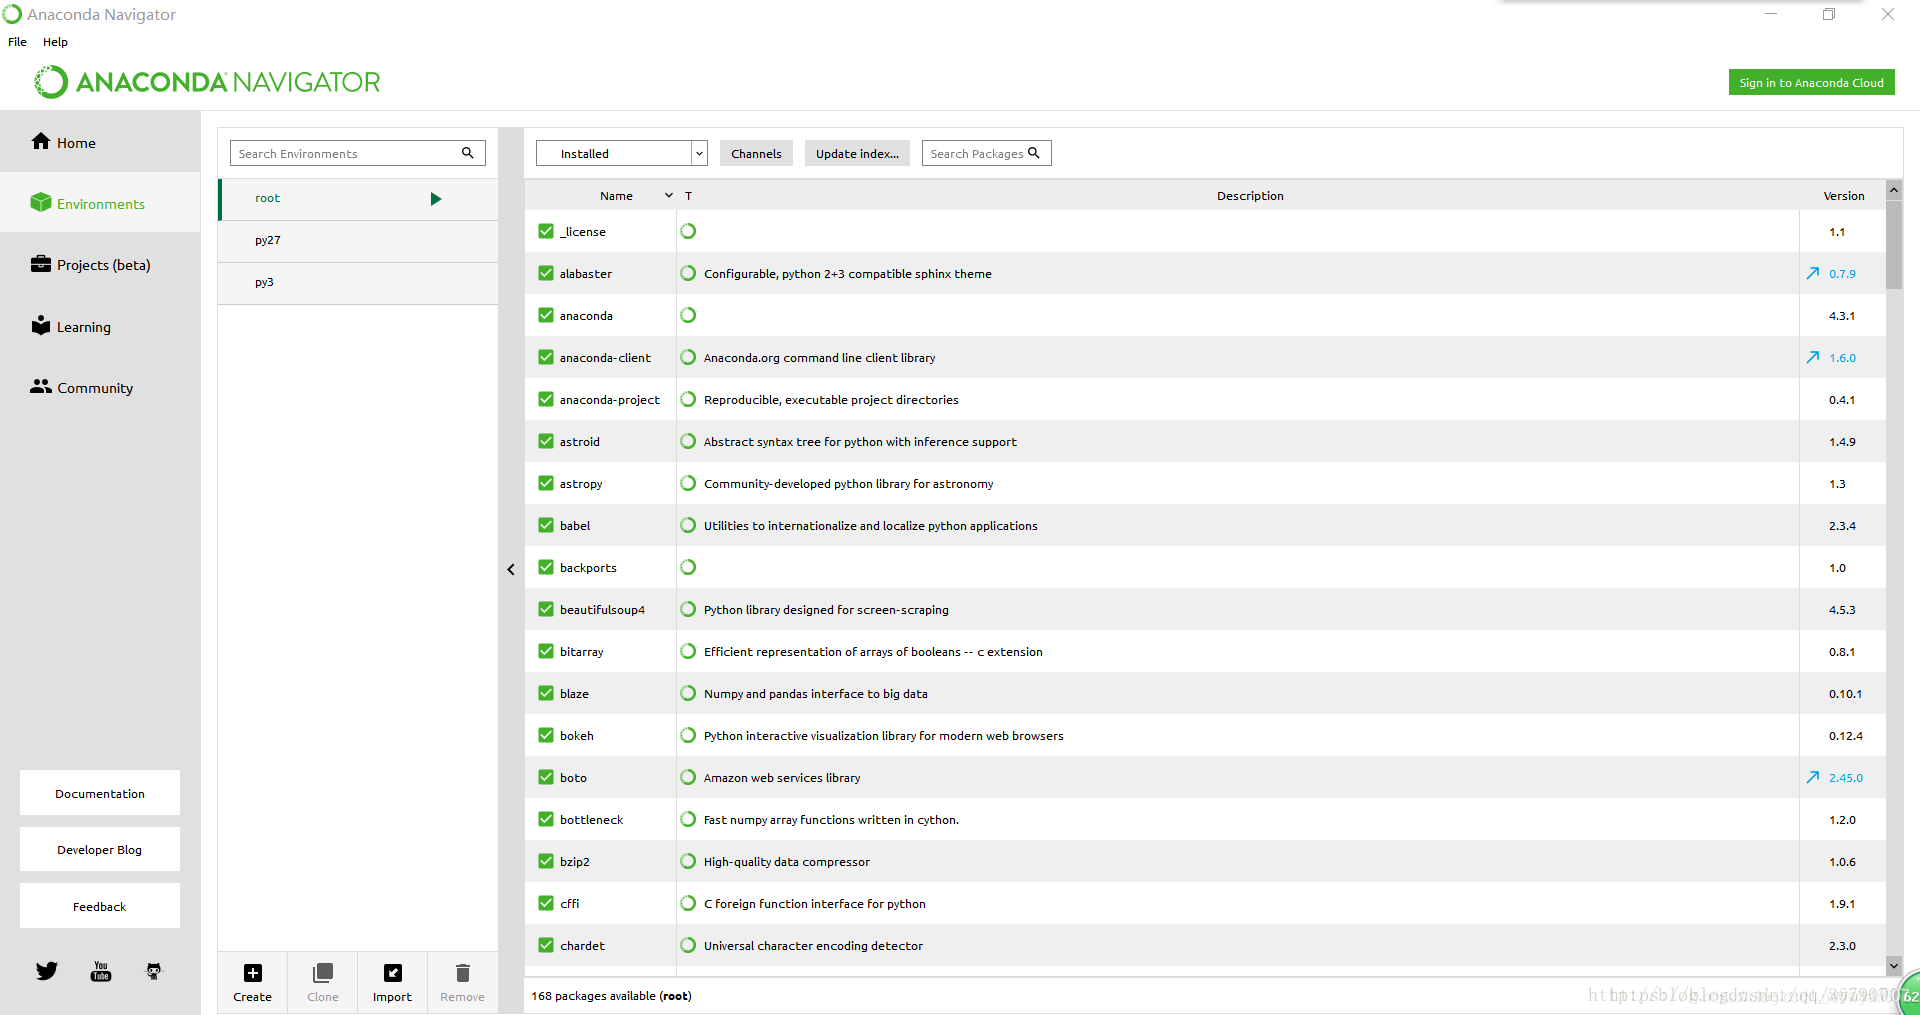Sort packages by Name column arrow

(x=669, y=196)
